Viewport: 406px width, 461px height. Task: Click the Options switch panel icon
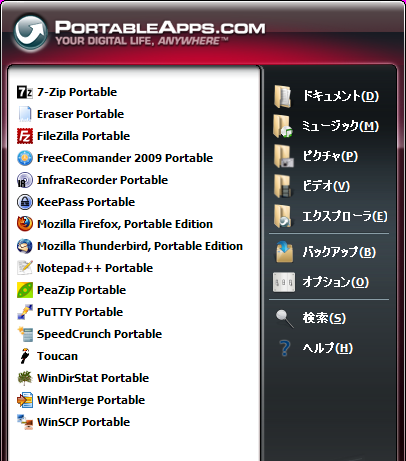pos(284,282)
